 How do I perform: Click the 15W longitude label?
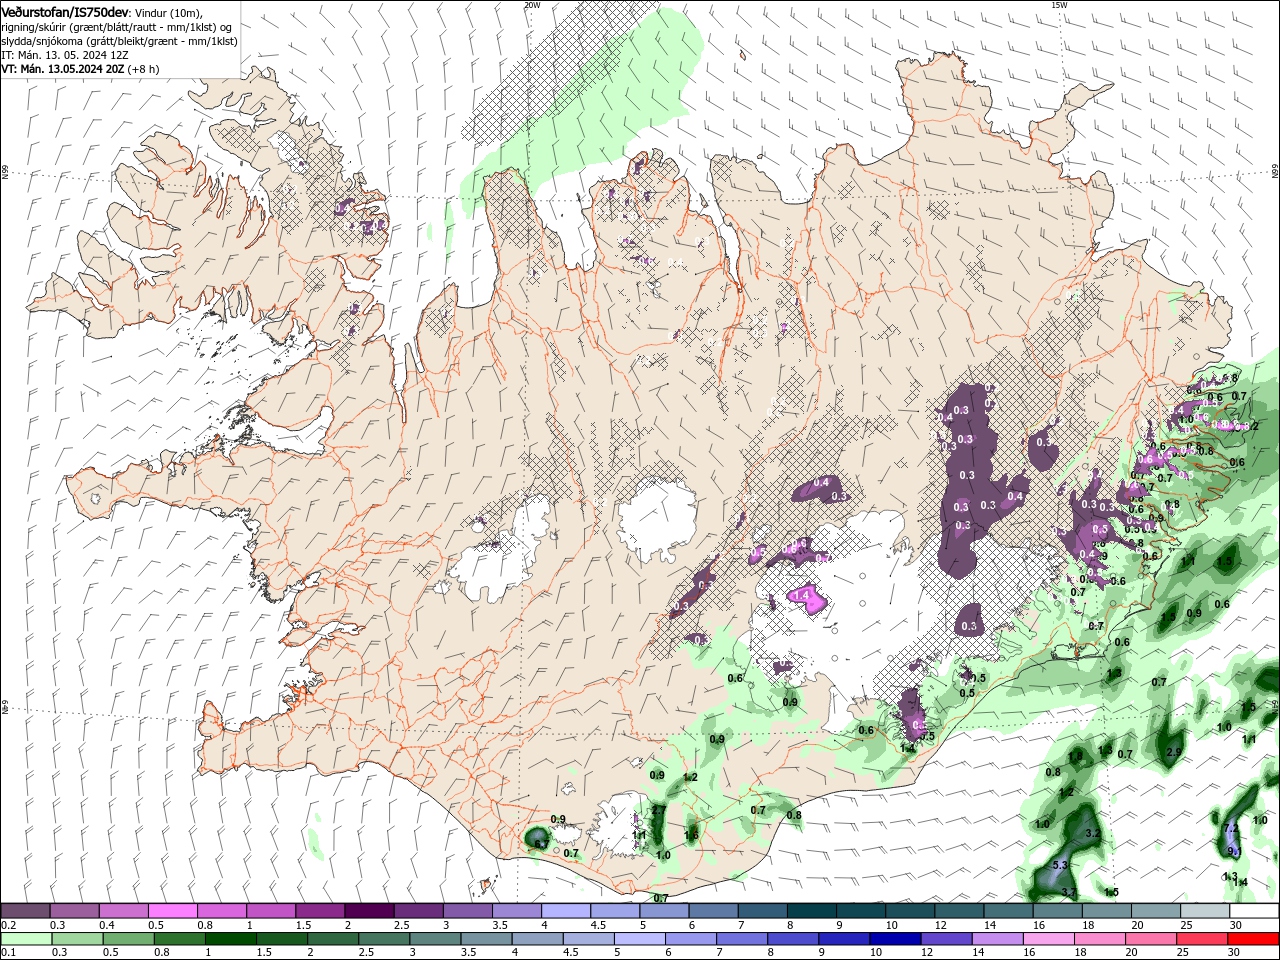pos(1059,4)
